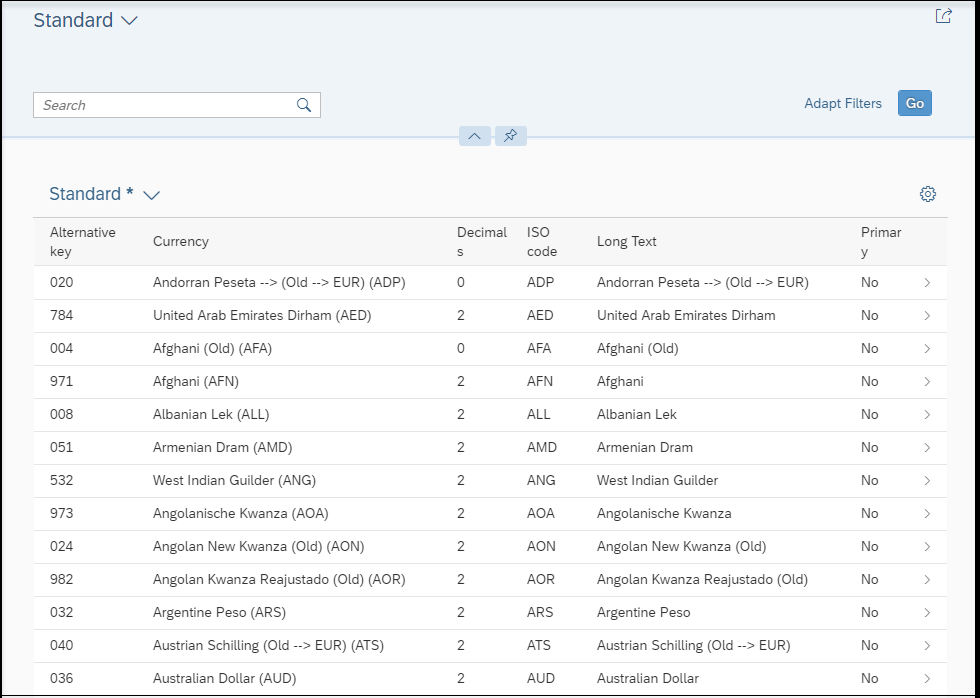Open the West Indian Guilder row arrow
This screenshot has height=698, width=980.
point(927,481)
